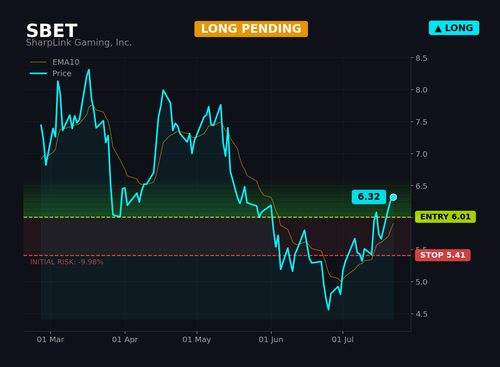Click the 01 Apr axis label
The image size is (500, 367).
tap(125, 339)
